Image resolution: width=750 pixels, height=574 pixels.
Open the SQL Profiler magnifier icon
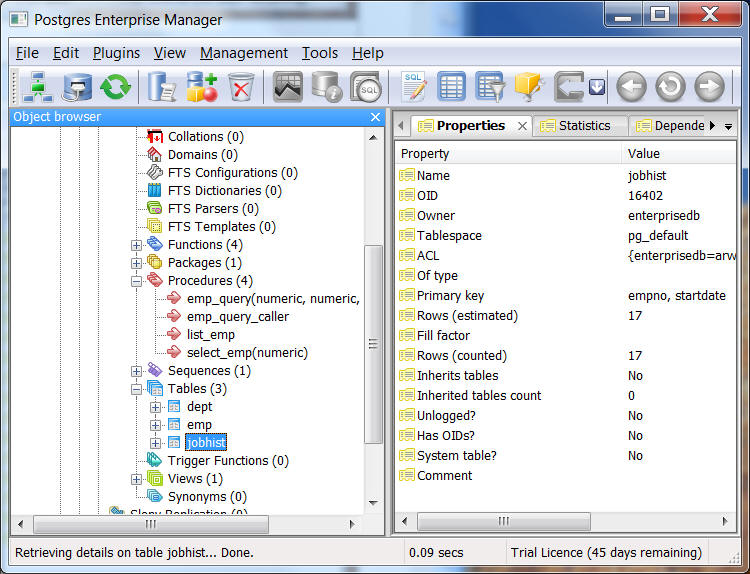pyautogui.click(x=366, y=87)
